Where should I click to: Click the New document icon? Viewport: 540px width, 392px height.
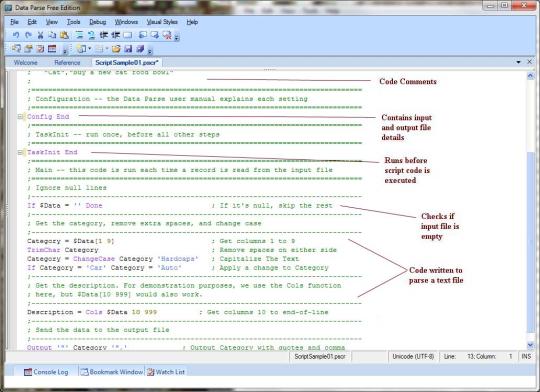click(81, 49)
